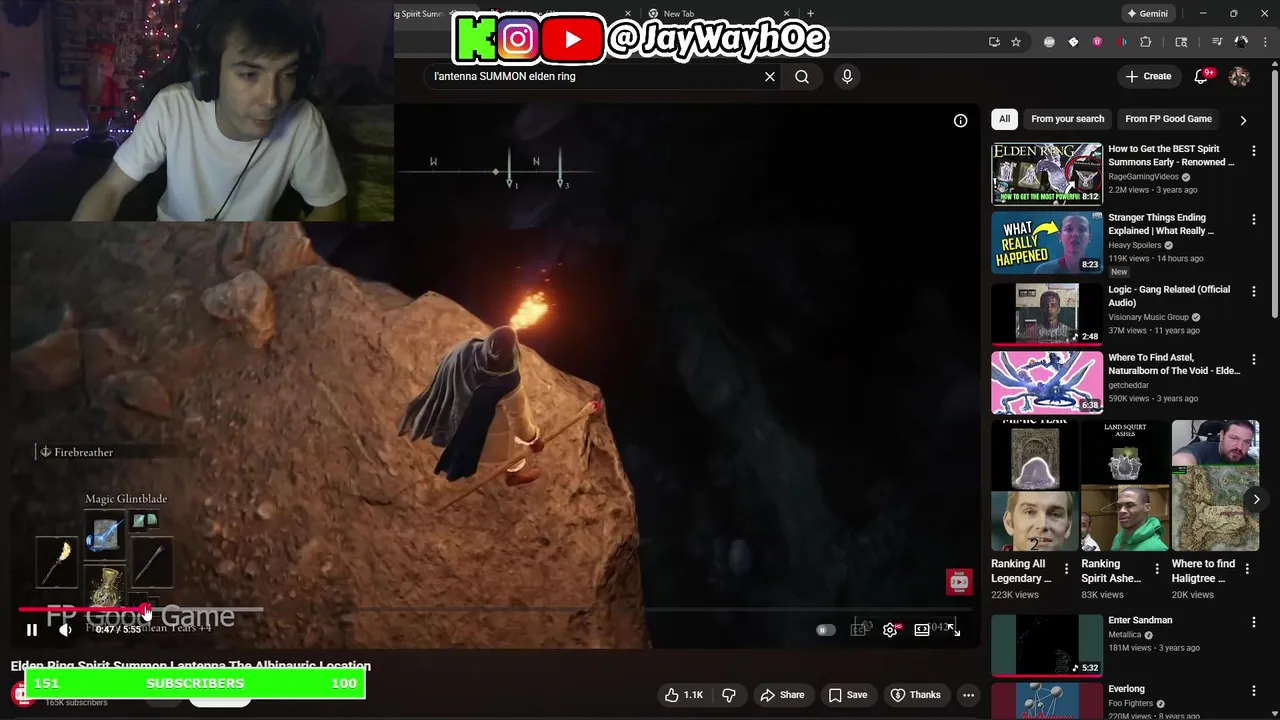The height and width of the screenshot is (720, 1280).
Task: Open Everlong video title
Action: [x=1126, y=689]
